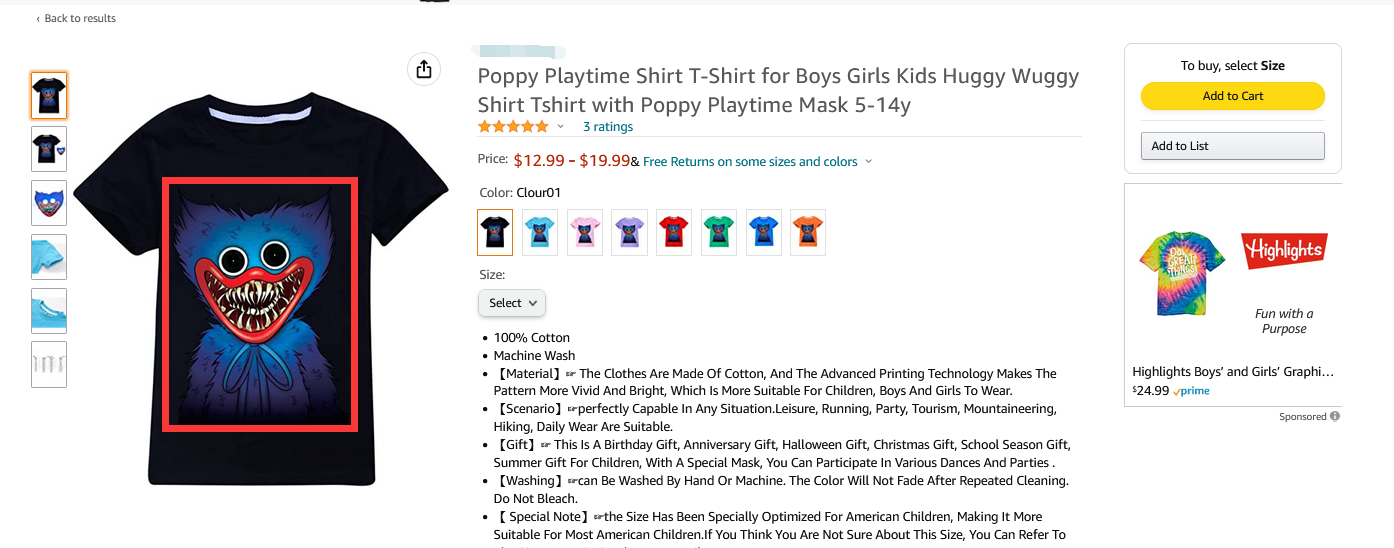Open the size chart thumbnail

(x=49, y=365)
